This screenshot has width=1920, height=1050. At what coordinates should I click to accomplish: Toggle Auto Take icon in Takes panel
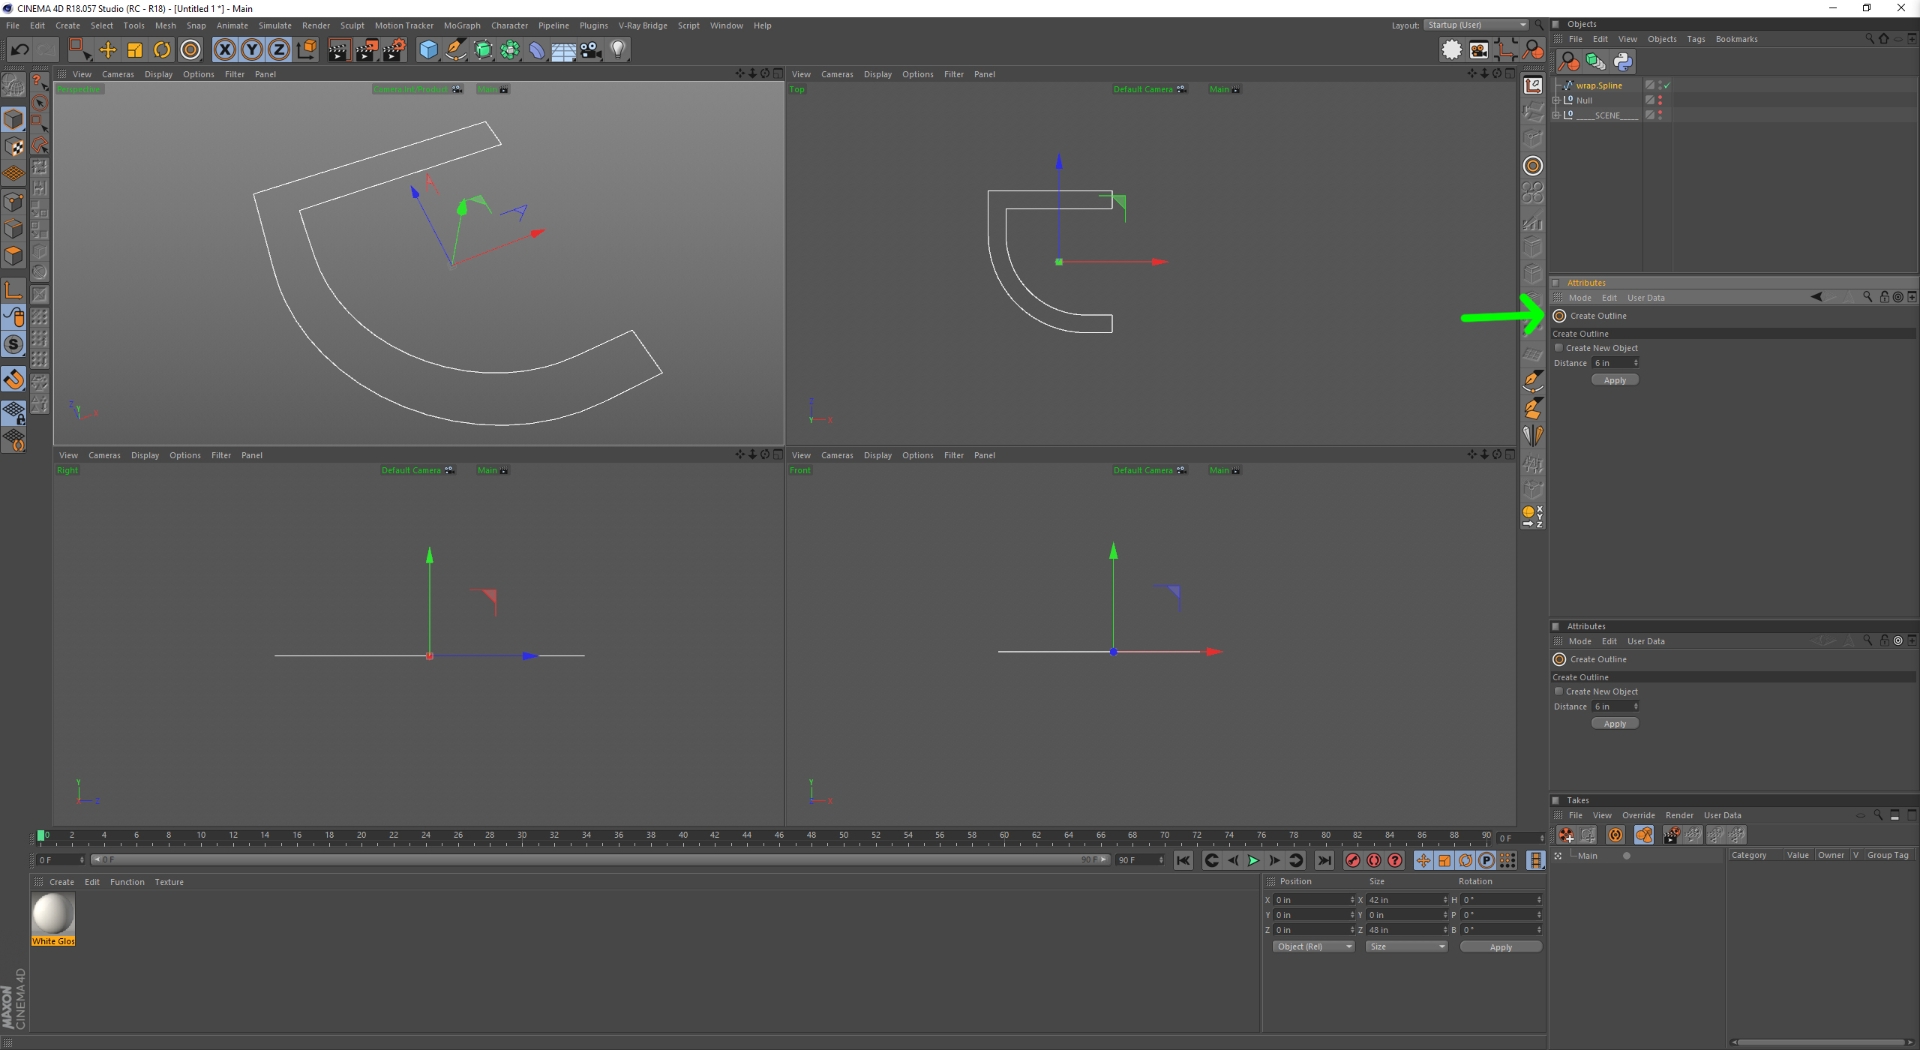[x=1615, y=835]
